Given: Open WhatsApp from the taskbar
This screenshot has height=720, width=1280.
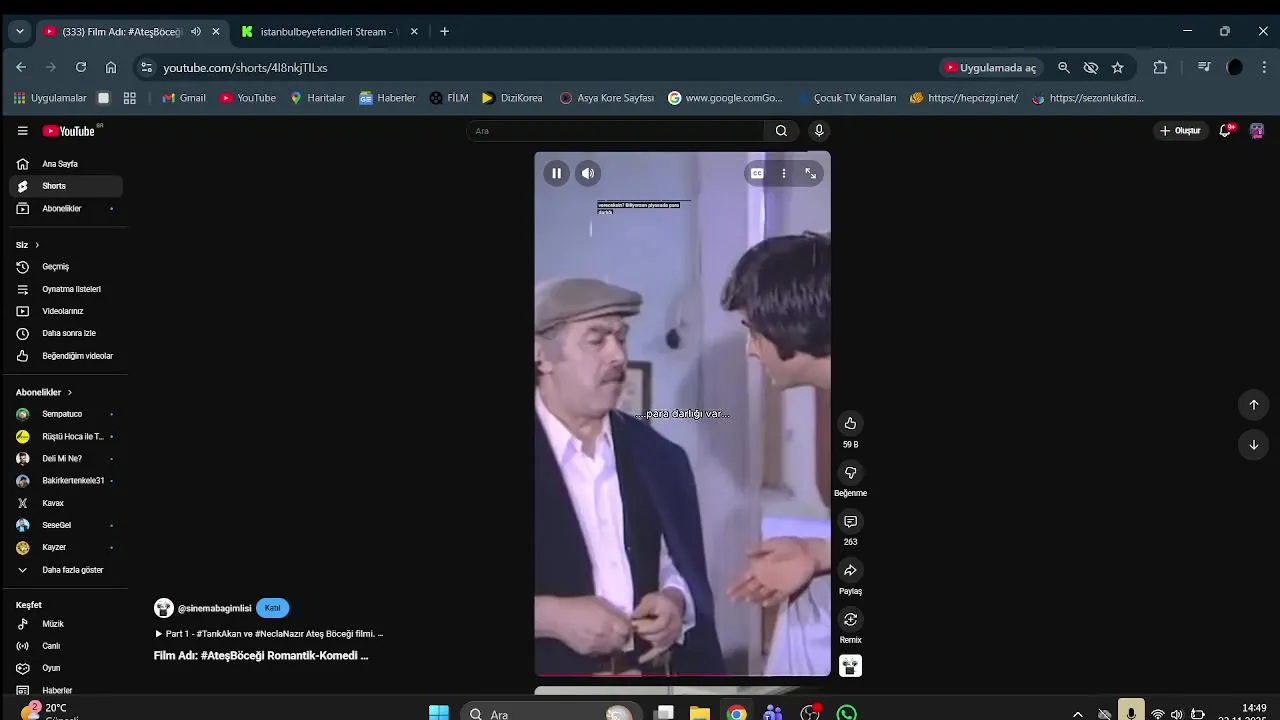Looking at the screenshot, I should 847,713.
